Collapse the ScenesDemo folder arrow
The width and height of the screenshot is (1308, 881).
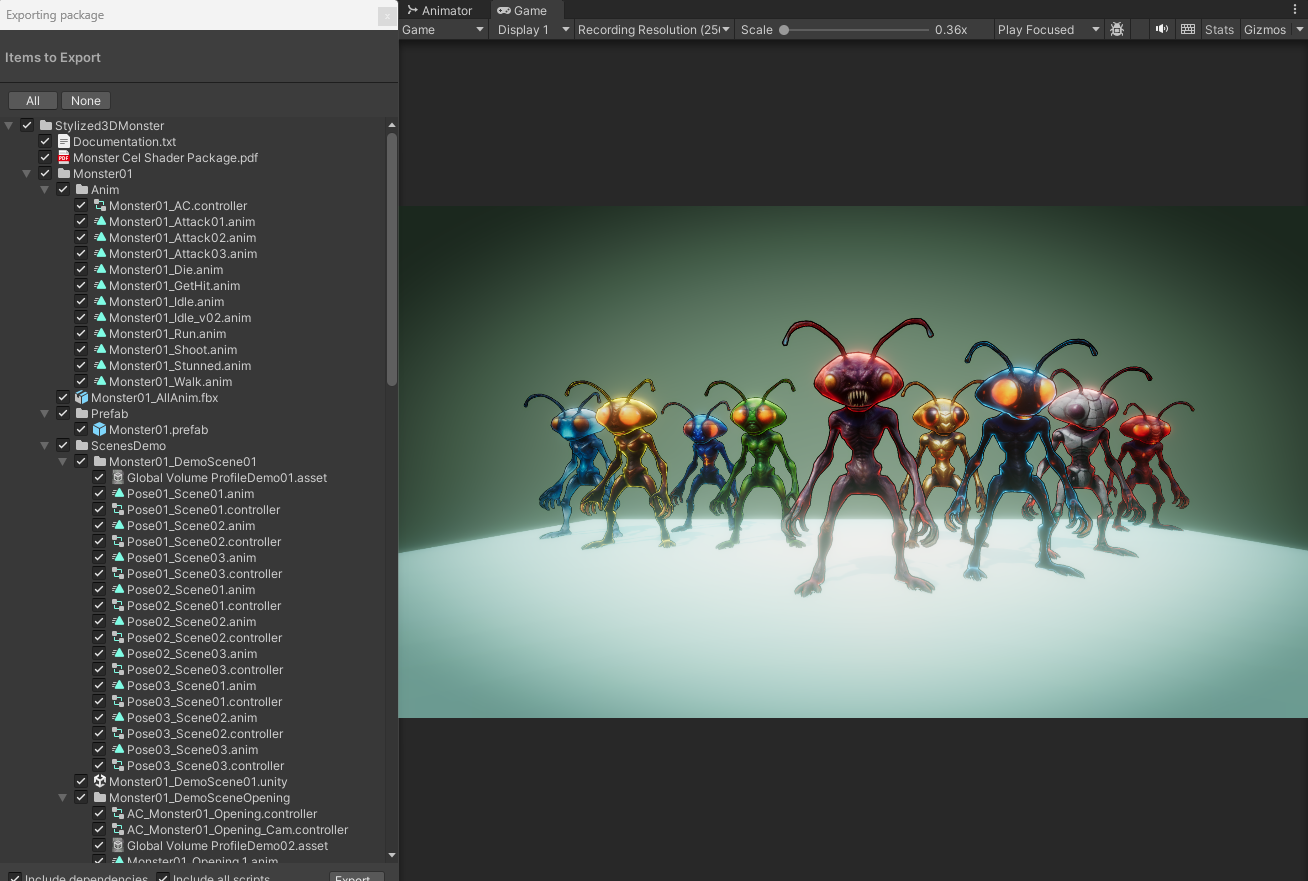point(45,446)
